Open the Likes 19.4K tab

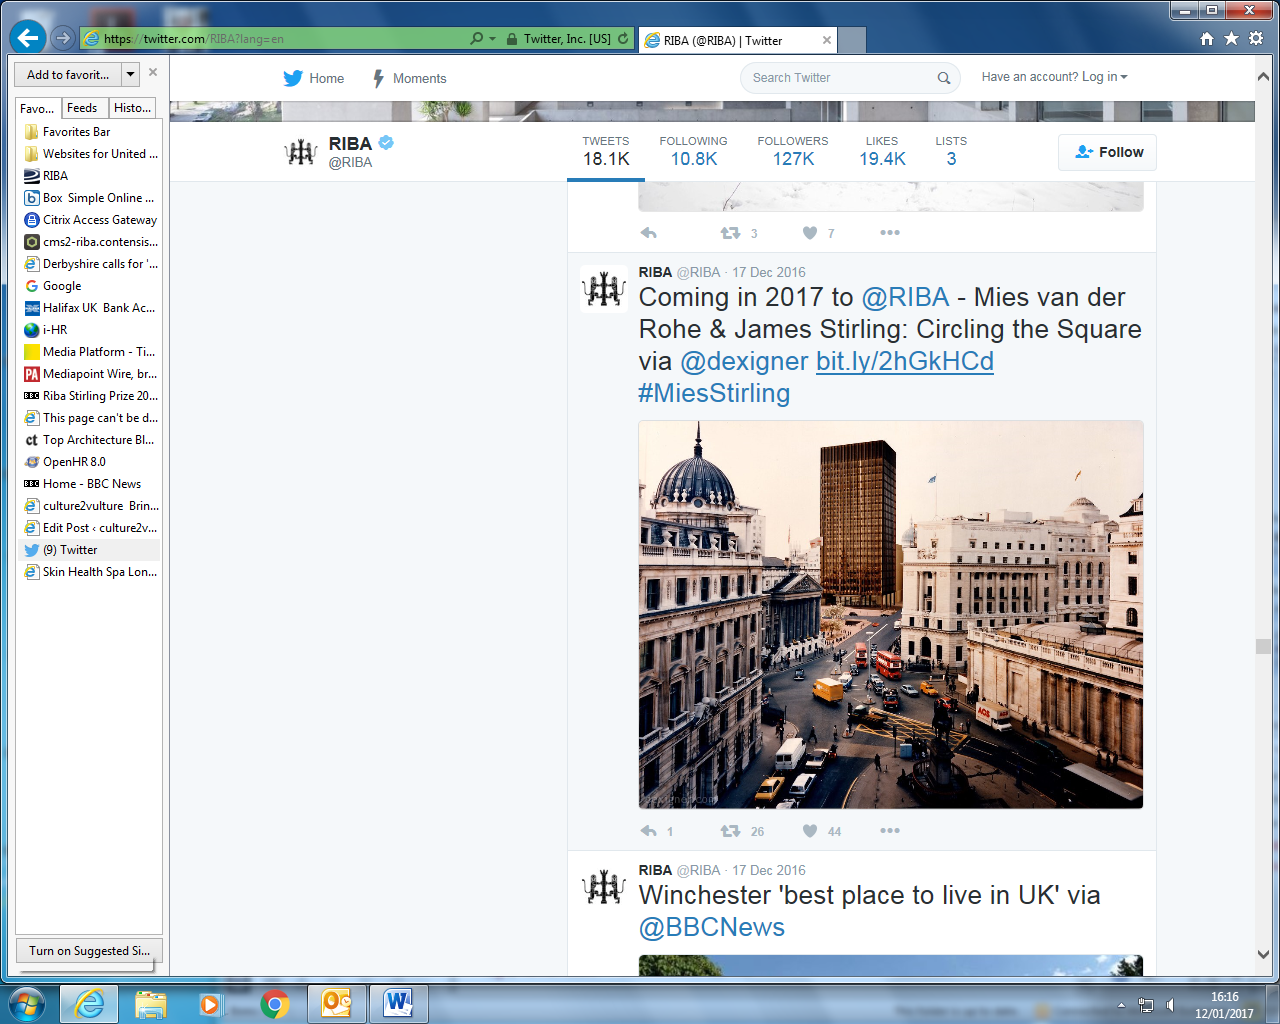click(882, 152)
